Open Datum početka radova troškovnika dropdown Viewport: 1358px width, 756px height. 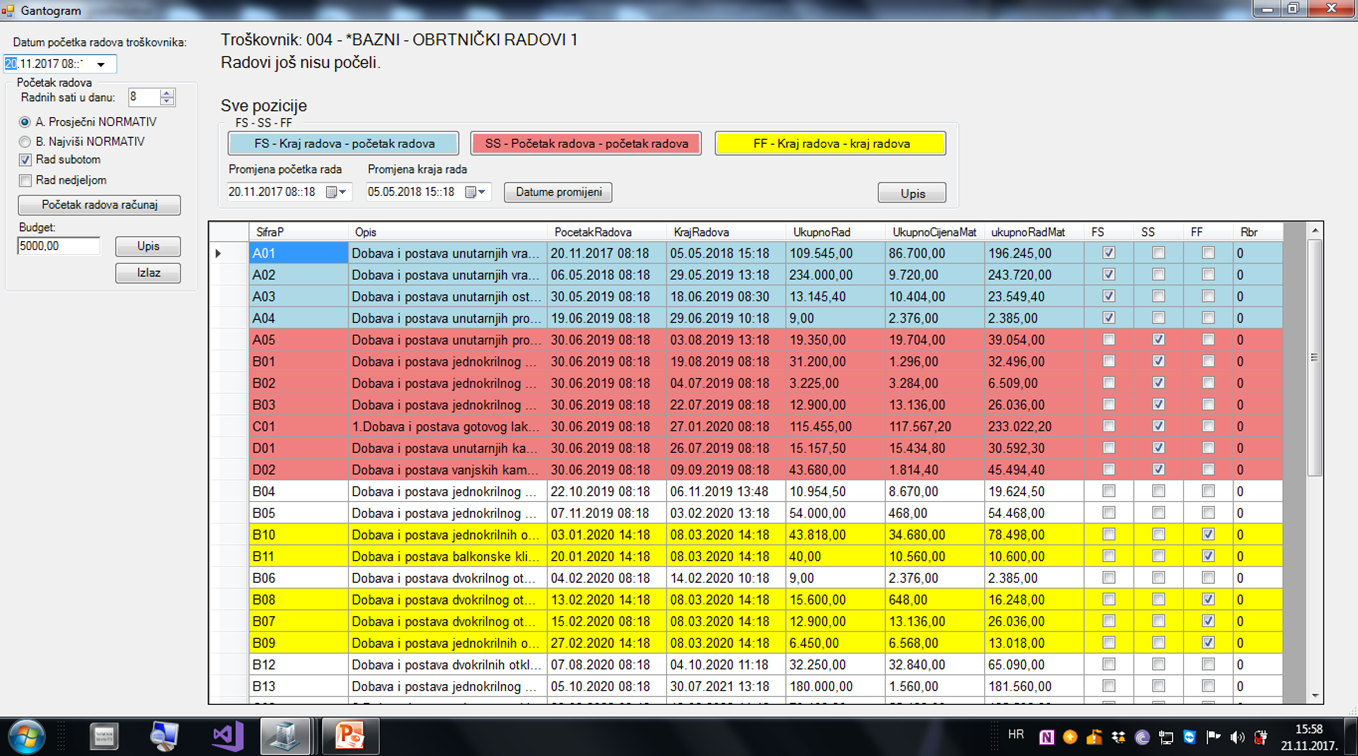[101, 65]
